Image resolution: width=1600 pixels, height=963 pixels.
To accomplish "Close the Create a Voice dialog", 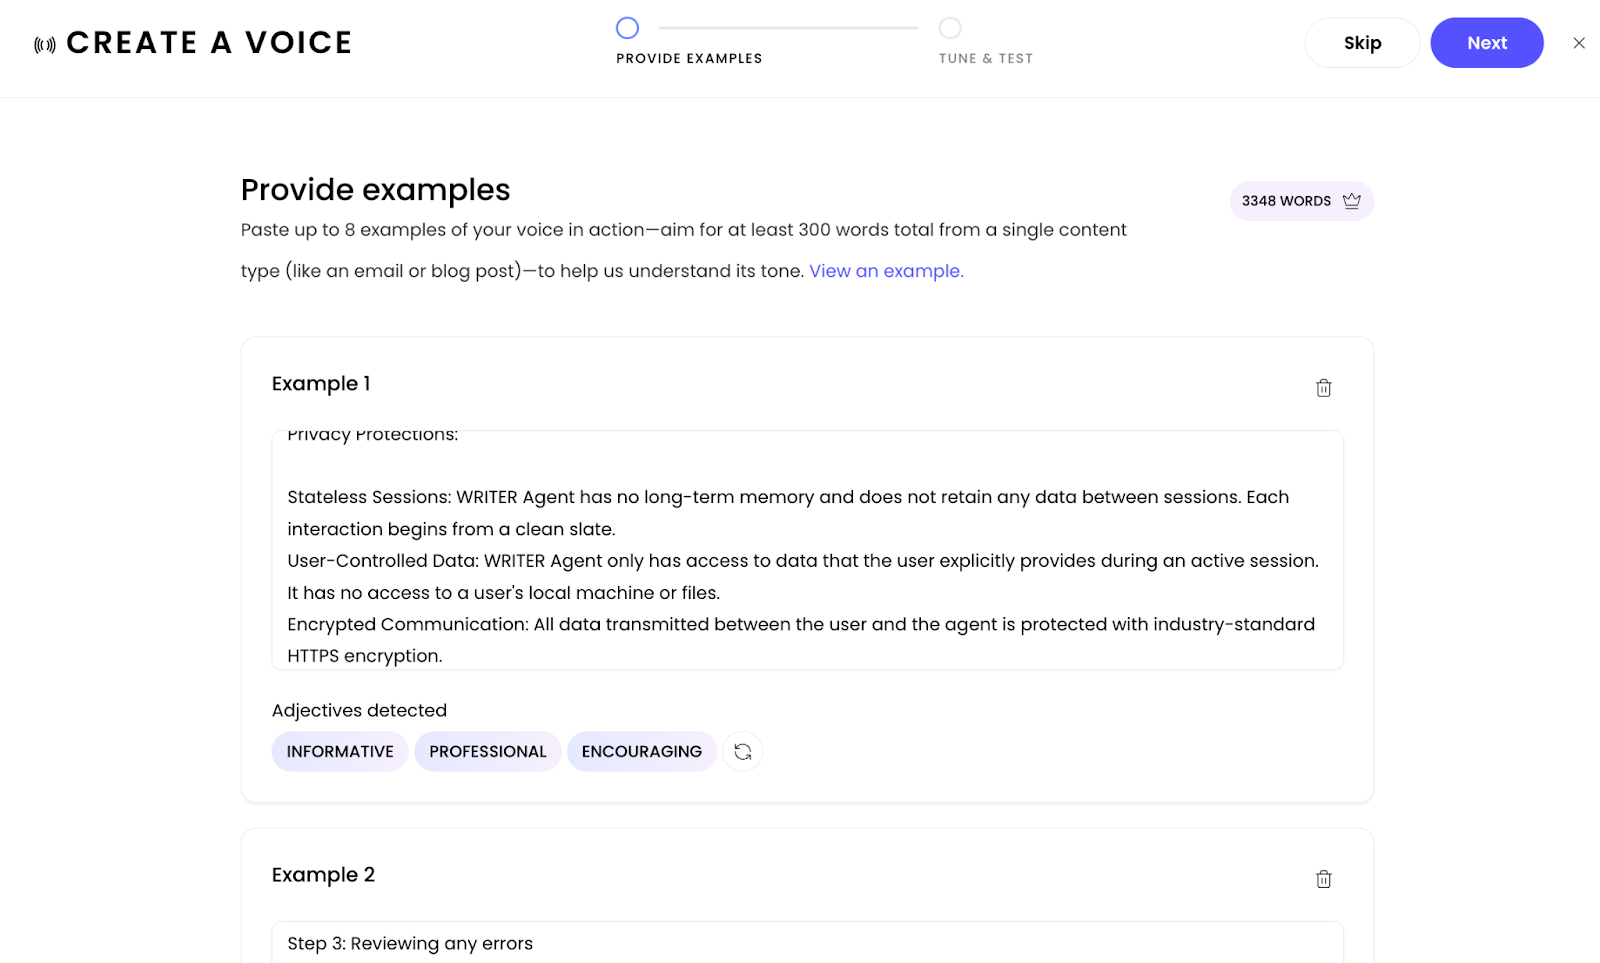I will pos(1579,43).
